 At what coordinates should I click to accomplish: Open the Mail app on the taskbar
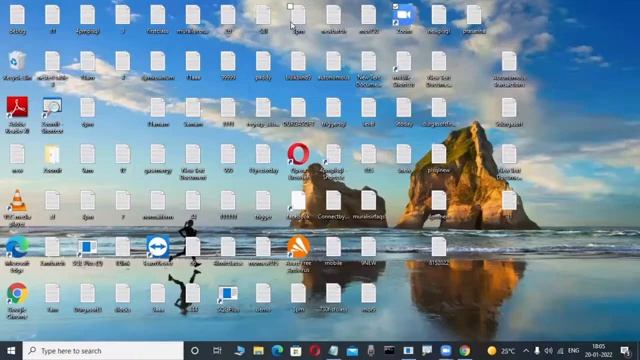(352, 351)
